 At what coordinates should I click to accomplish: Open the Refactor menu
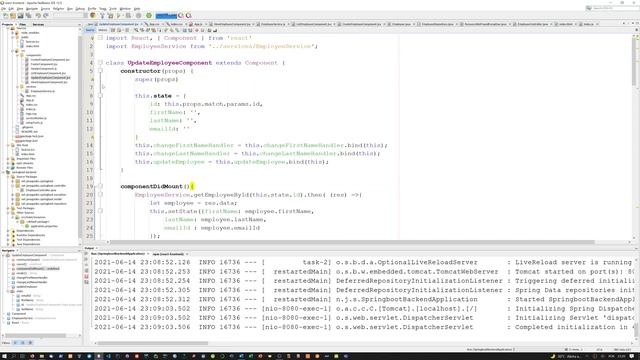[58, 9]
